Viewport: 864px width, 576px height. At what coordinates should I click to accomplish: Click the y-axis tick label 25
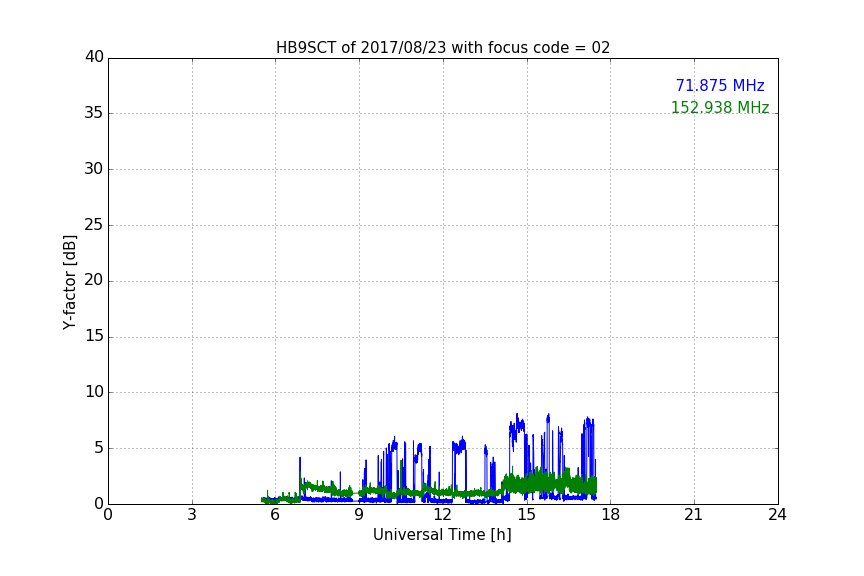tap(94, 225)
